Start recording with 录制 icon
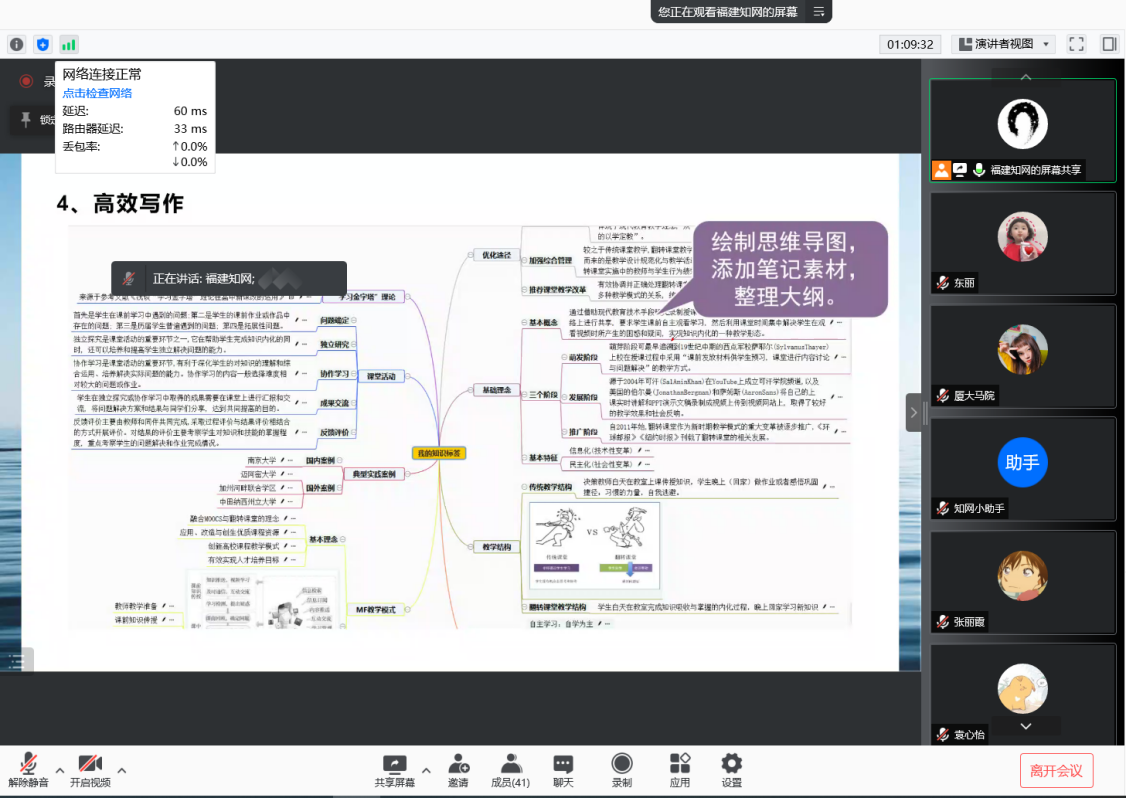Image resolution: width=1126 pixels, height=798 pixels. pos(621,770)
